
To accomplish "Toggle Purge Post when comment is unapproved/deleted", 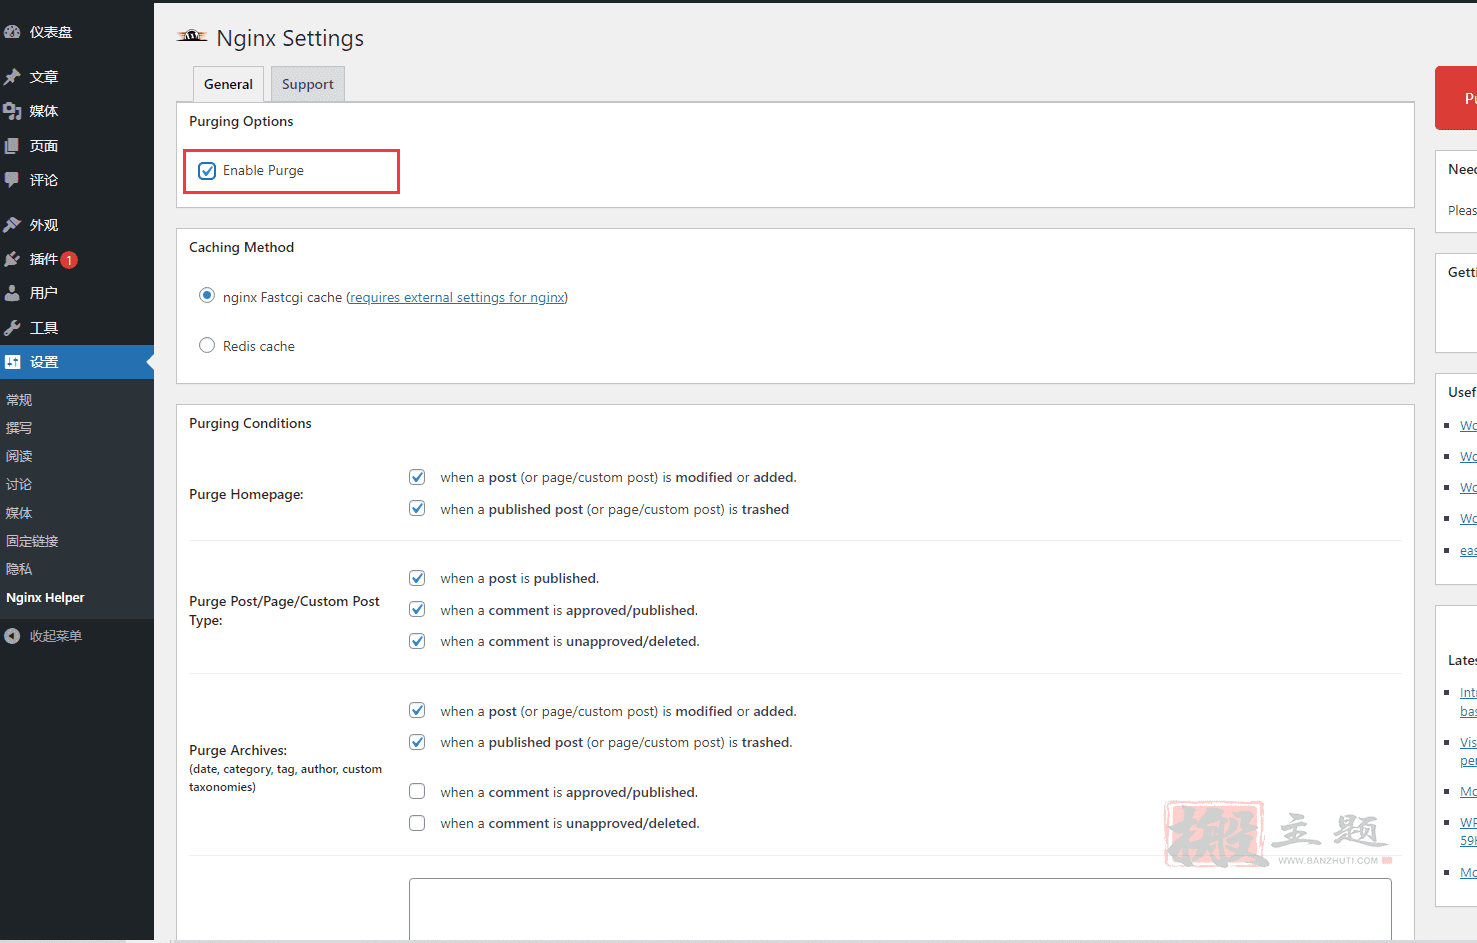I will (417, 641).
